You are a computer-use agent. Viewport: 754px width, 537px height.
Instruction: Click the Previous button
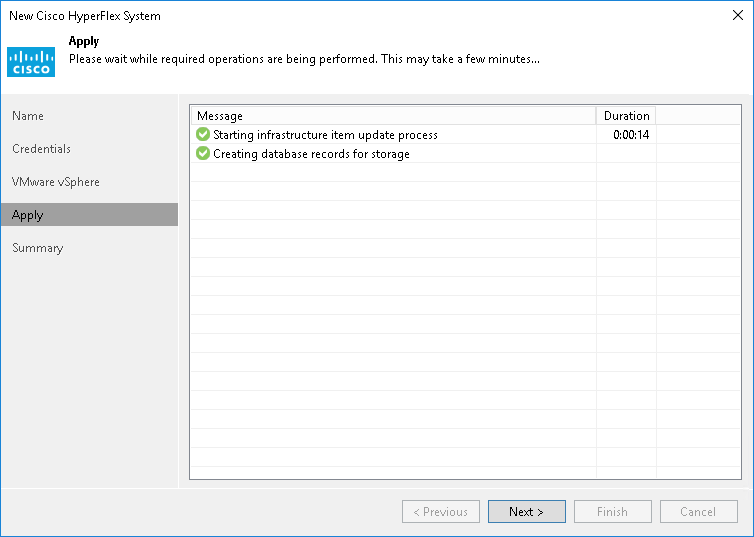[440, 512]
